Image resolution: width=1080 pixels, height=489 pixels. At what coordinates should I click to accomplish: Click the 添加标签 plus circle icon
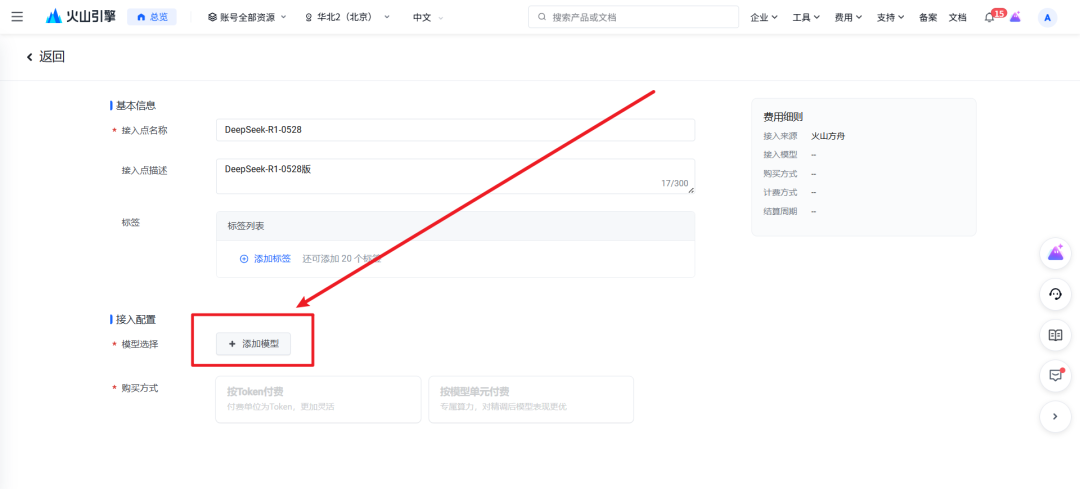point(244,259)
